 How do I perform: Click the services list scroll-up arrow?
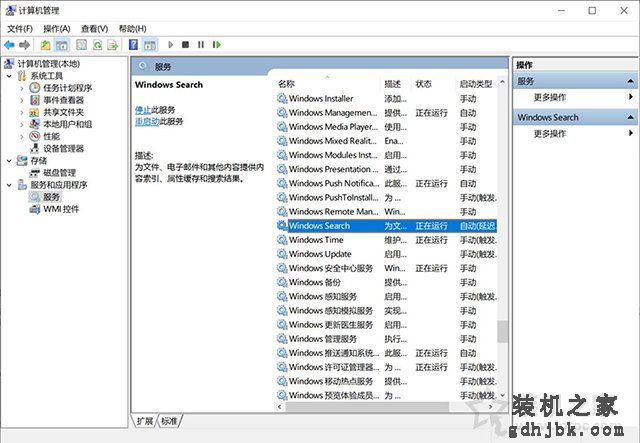[x=502, y=82]
